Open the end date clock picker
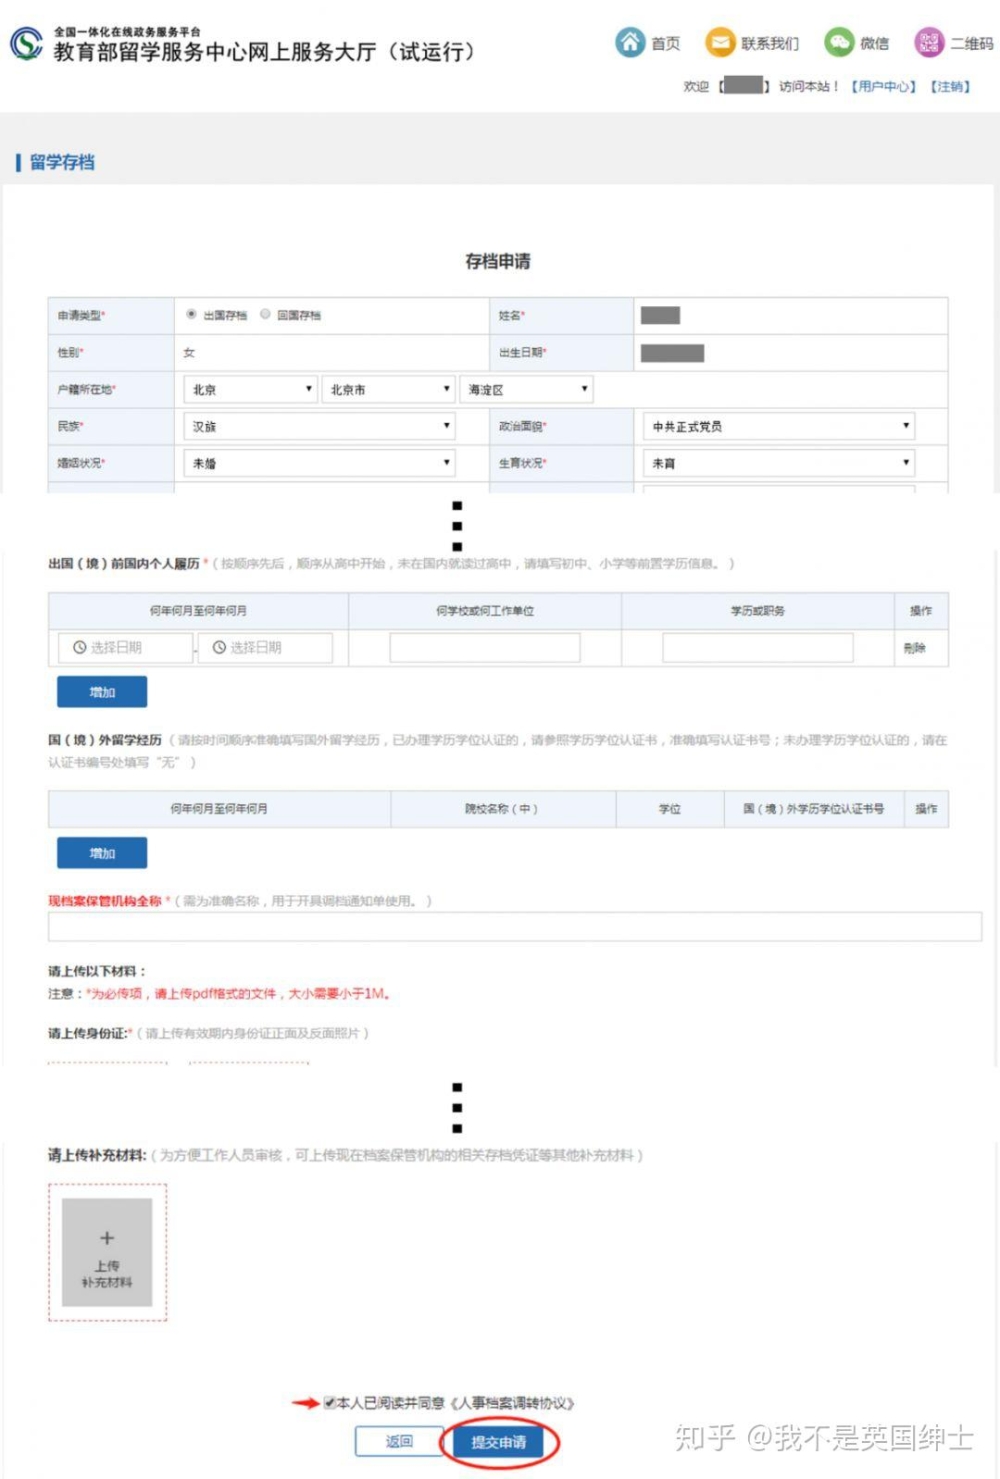 coord(219,648)
